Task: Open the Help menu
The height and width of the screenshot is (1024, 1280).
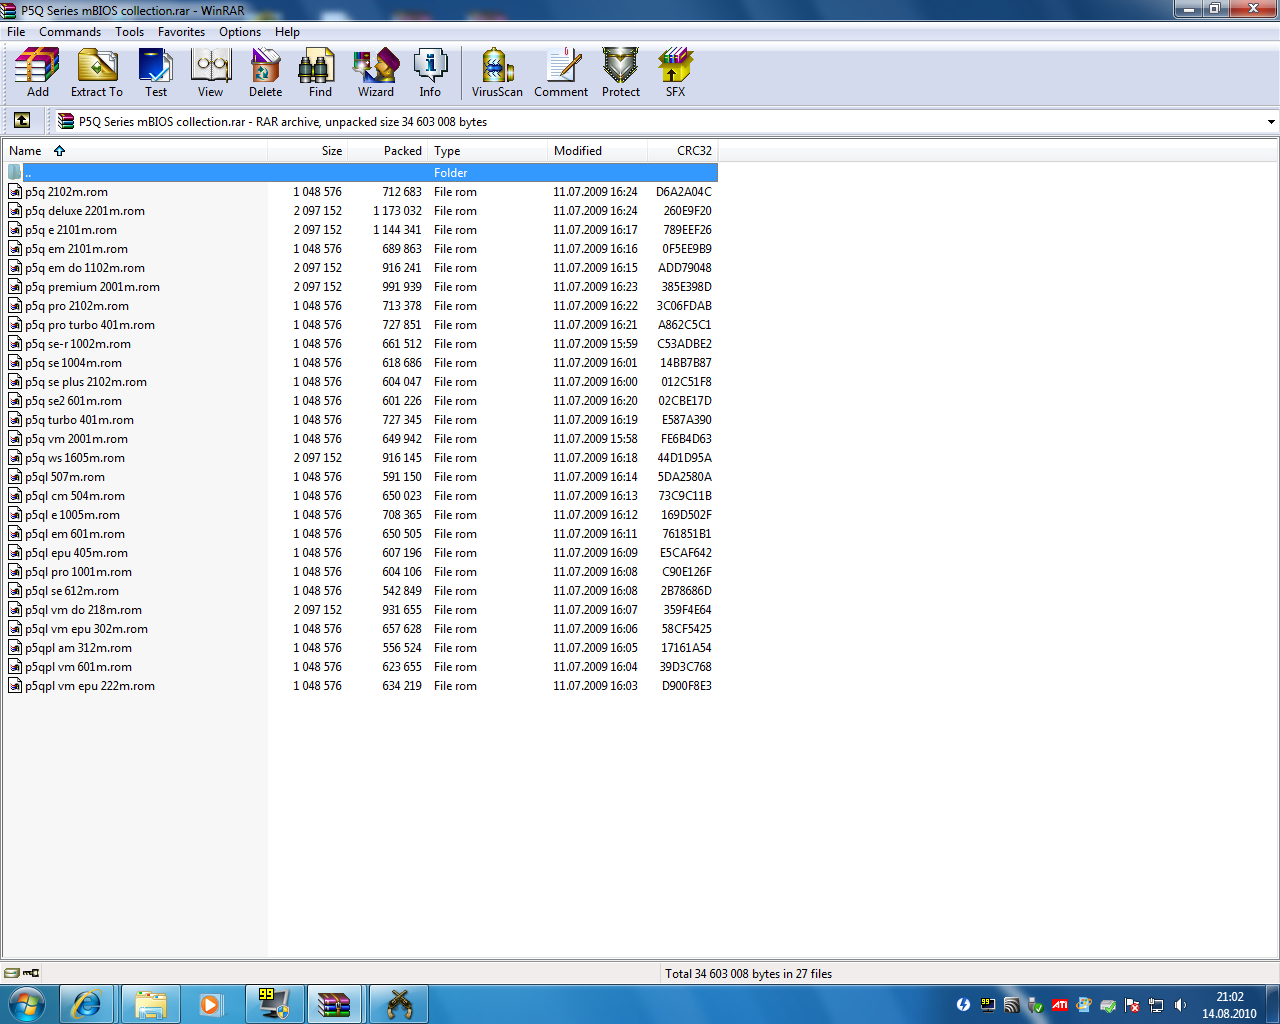Action: 287,32
